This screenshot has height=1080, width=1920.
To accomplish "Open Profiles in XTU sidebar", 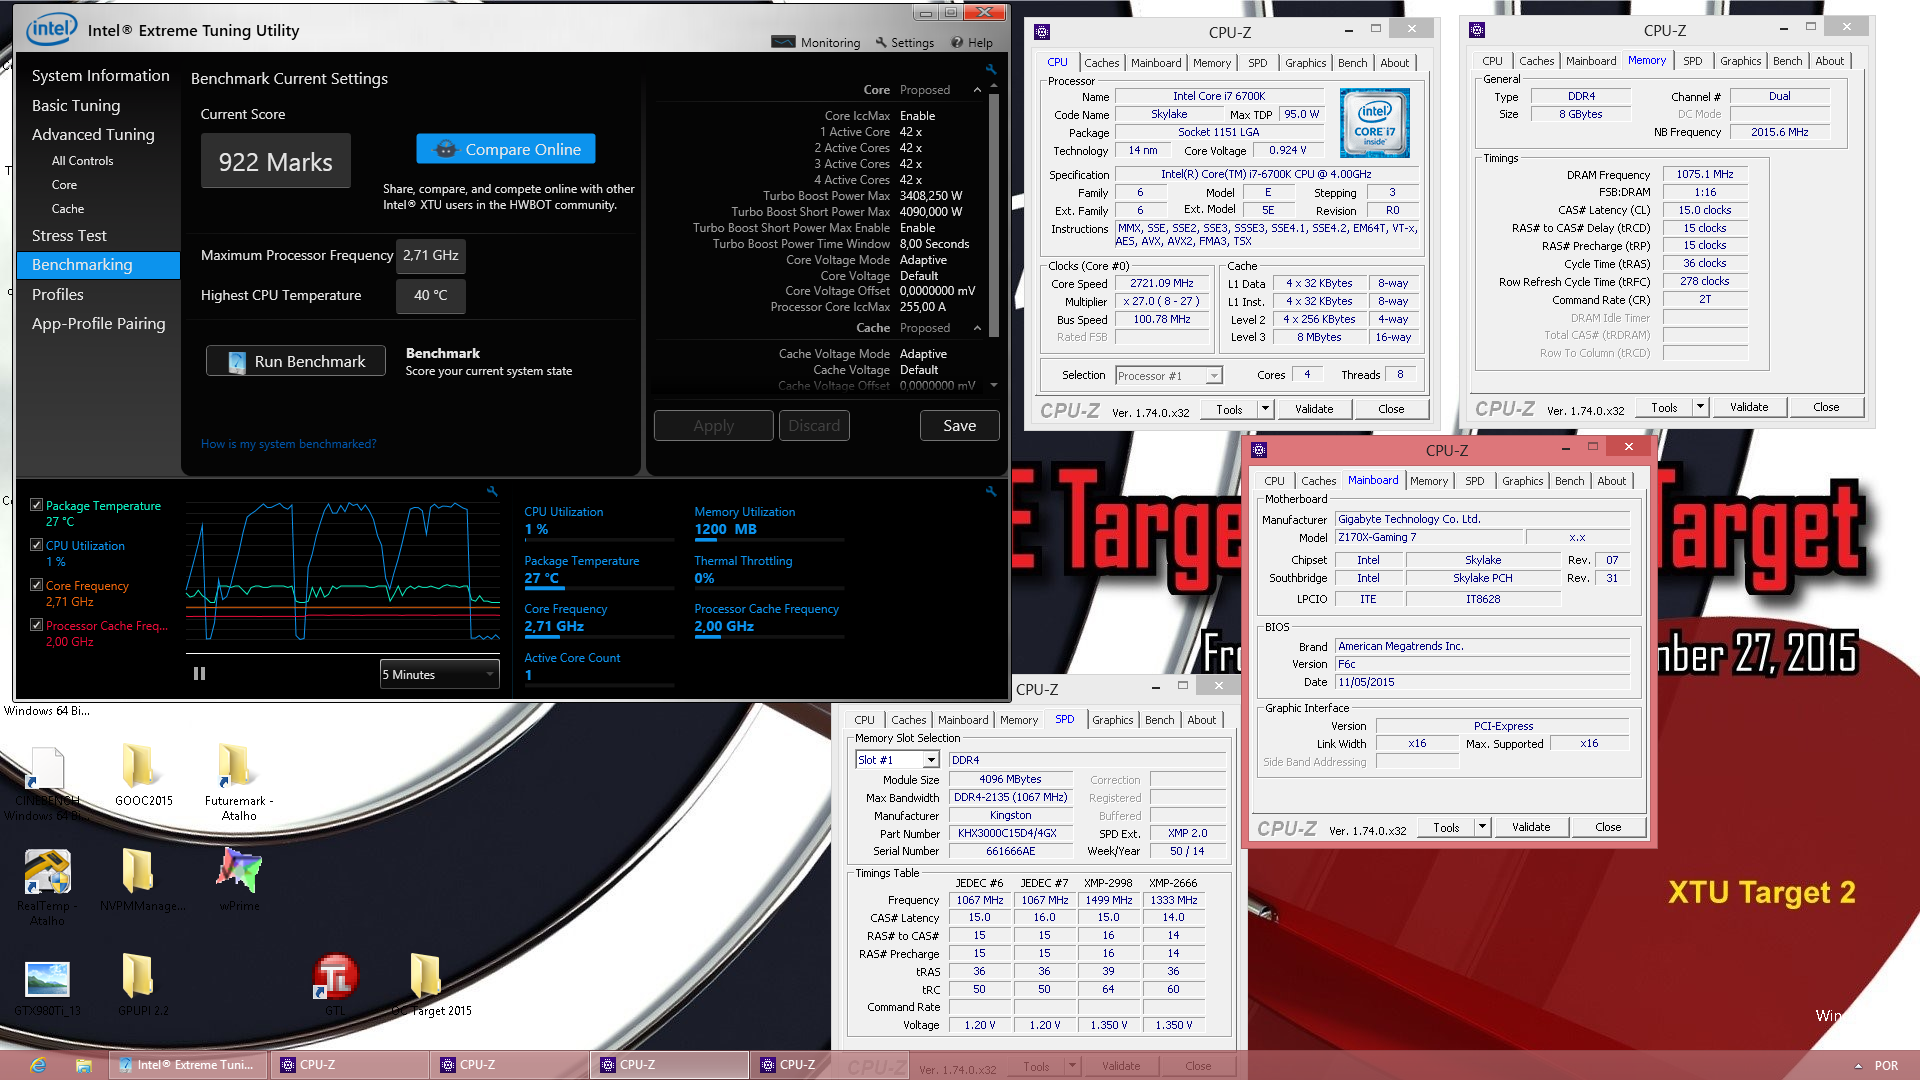I will point(57,294).
